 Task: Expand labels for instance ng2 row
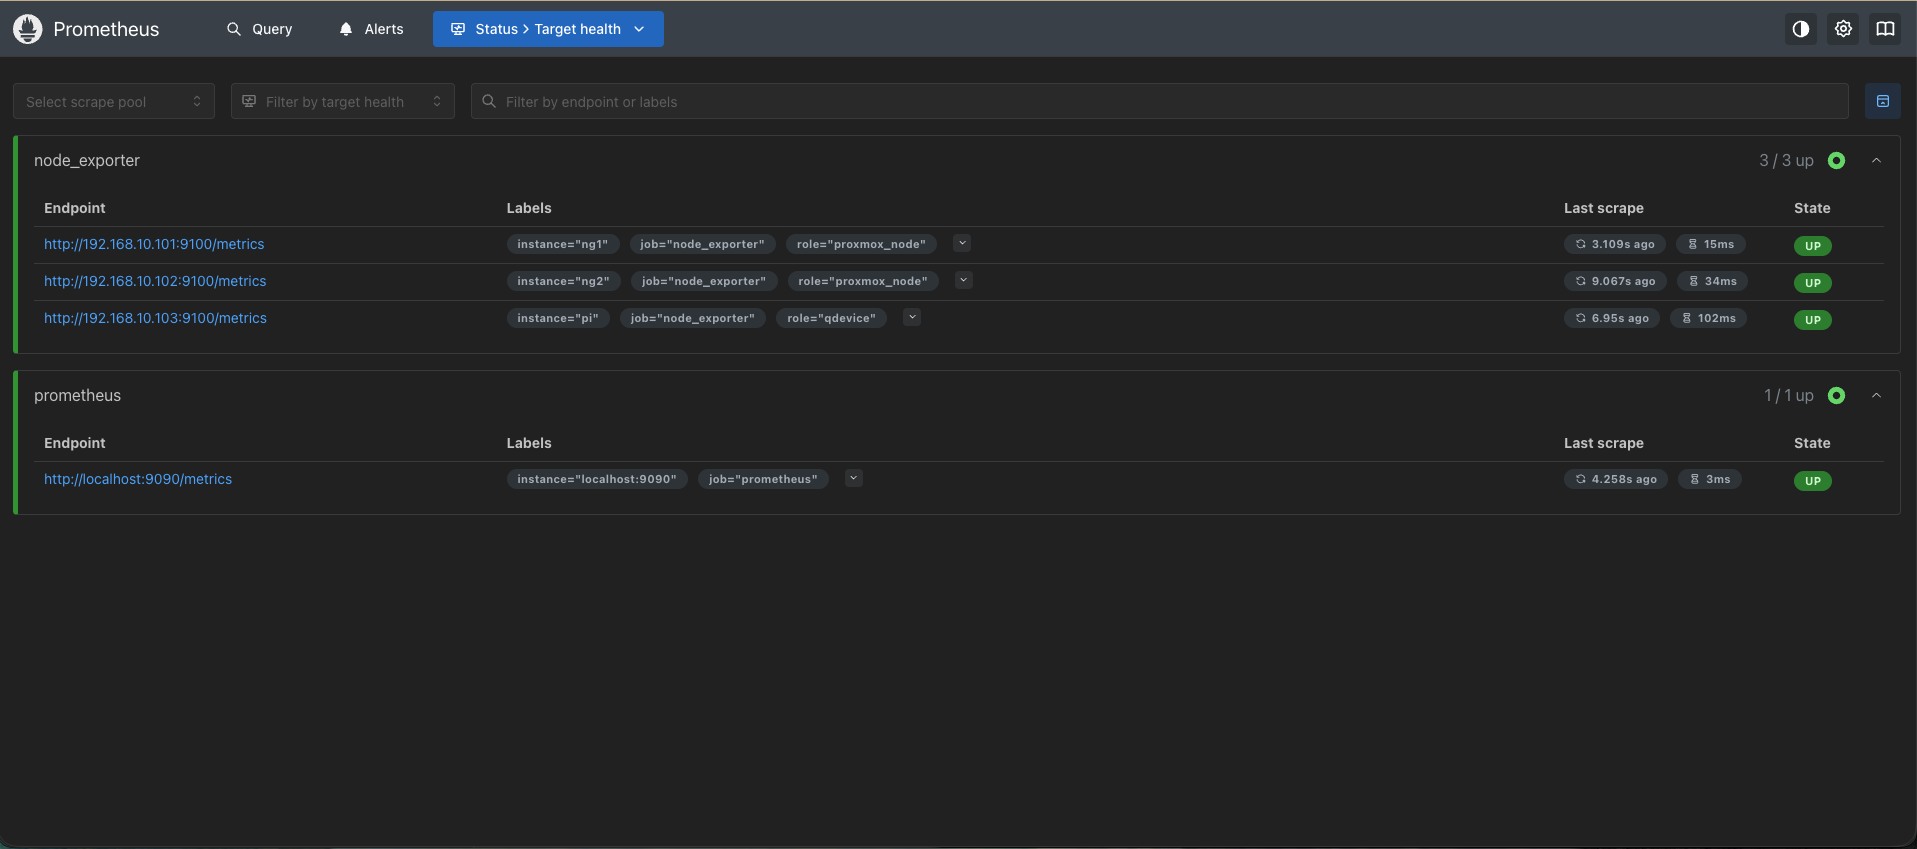pyautogui.click(x=964, y=280)
